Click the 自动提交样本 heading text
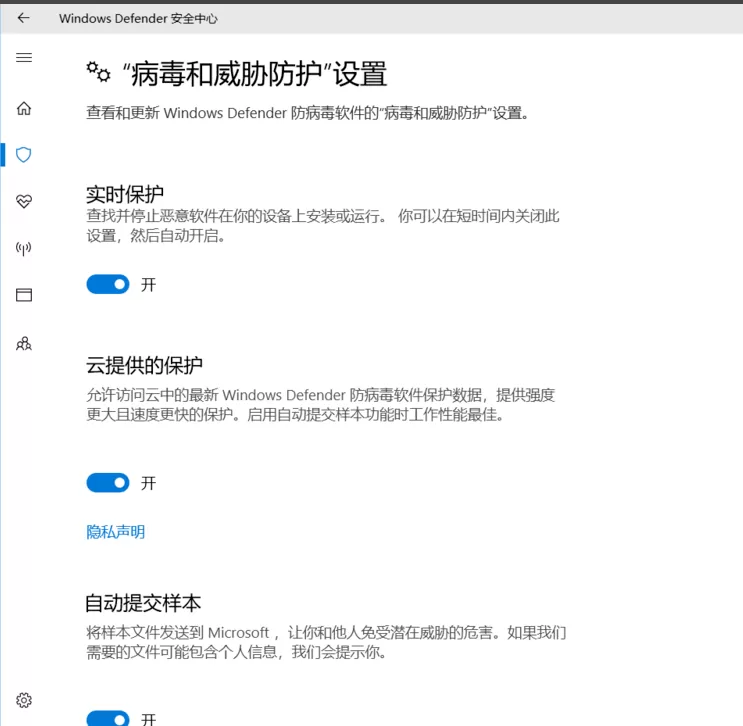Viewport: 743px width, 726px height. (143, 603)
